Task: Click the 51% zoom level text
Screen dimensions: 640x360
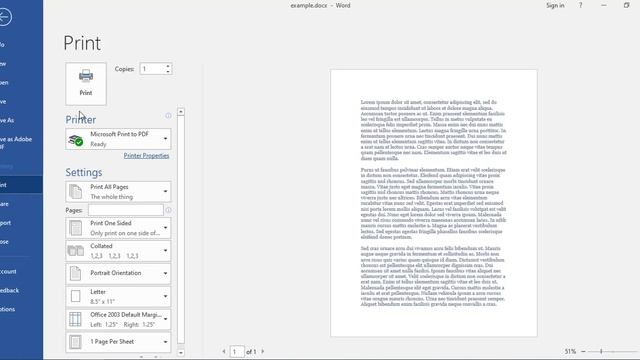Action: click(x=570, y=351)
